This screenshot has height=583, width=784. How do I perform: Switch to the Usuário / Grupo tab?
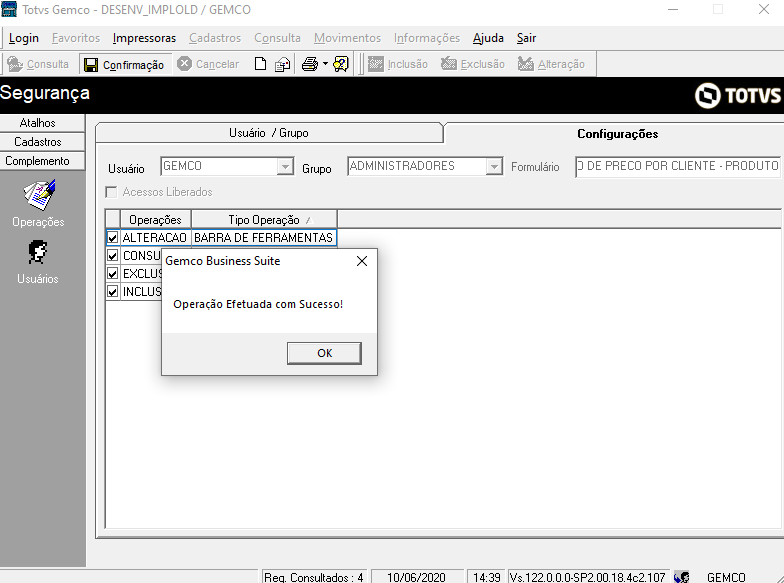click(269, 133)
